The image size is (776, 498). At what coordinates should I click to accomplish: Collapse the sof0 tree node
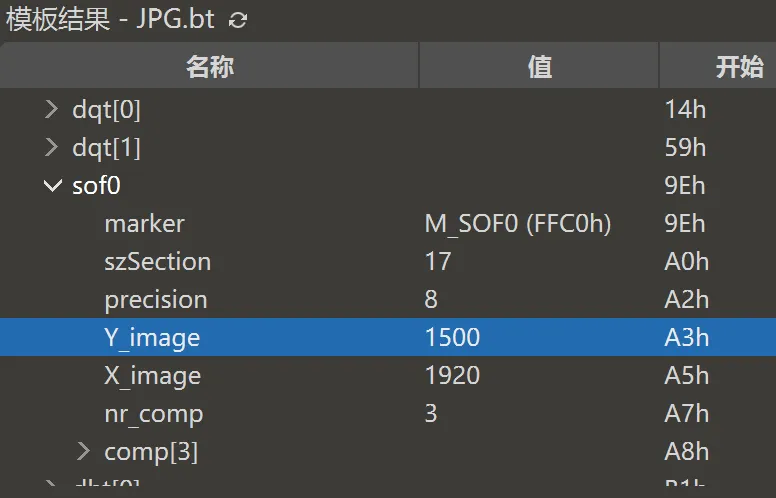coord(53,186)
